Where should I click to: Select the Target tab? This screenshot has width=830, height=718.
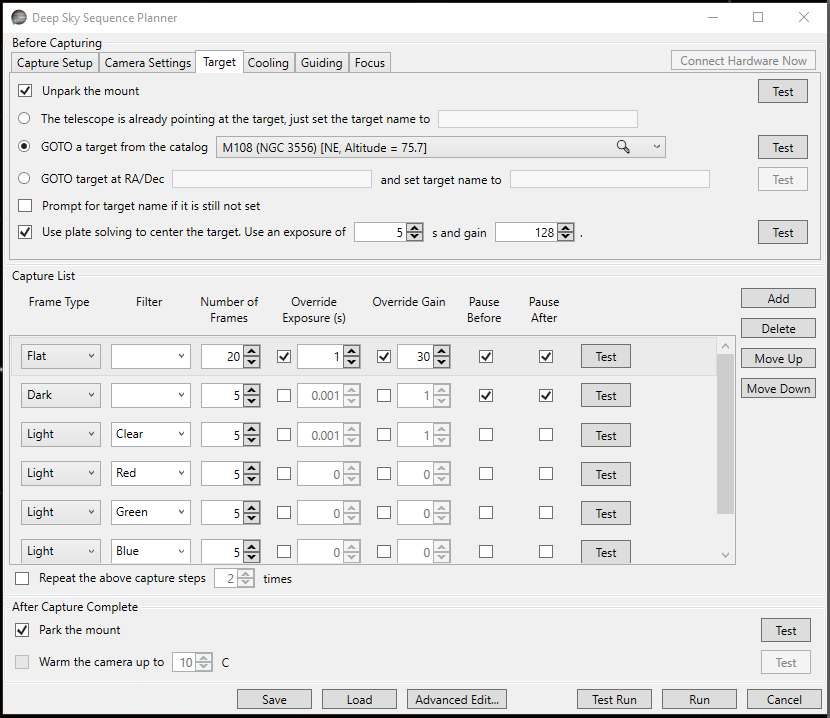pyautogui.click(x=219, y=62)
